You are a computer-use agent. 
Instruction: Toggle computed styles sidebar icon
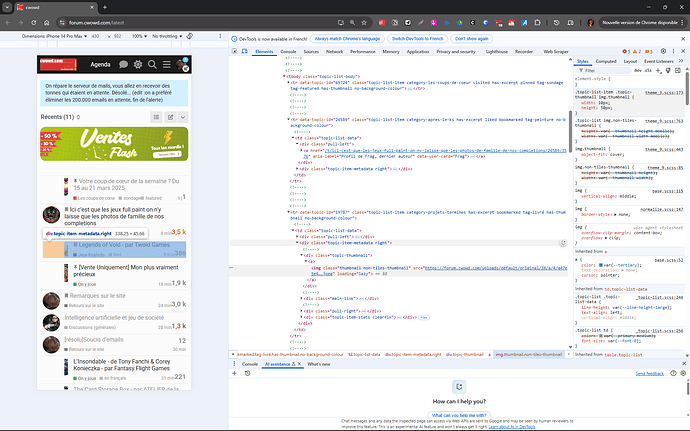click(678, 70)
